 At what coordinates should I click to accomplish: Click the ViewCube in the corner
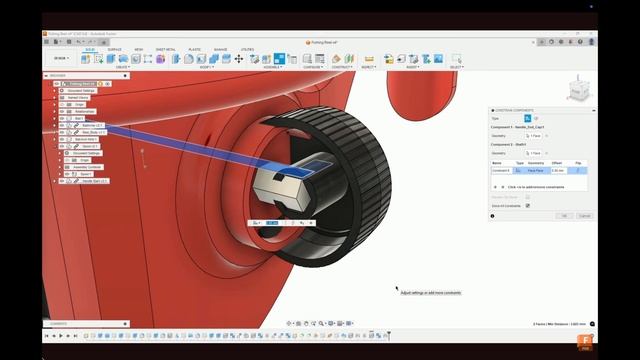[x=578, y=89]
